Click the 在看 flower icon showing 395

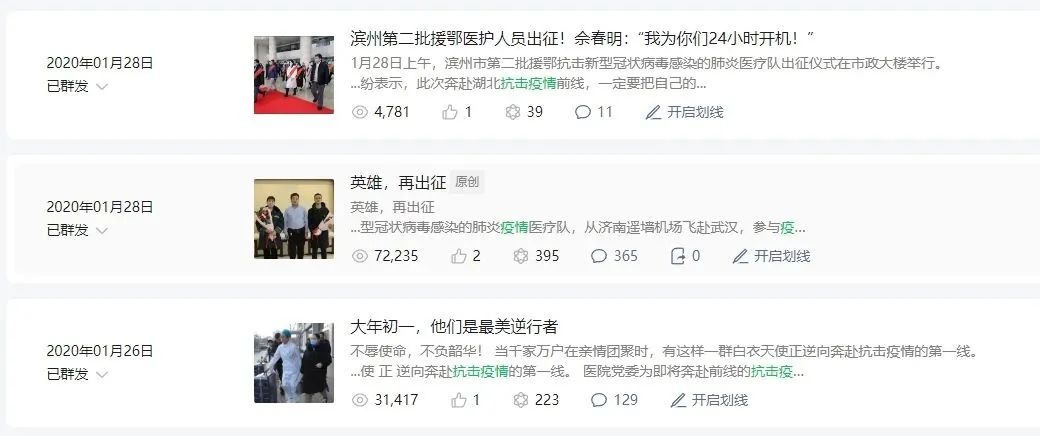pos(521,256)
